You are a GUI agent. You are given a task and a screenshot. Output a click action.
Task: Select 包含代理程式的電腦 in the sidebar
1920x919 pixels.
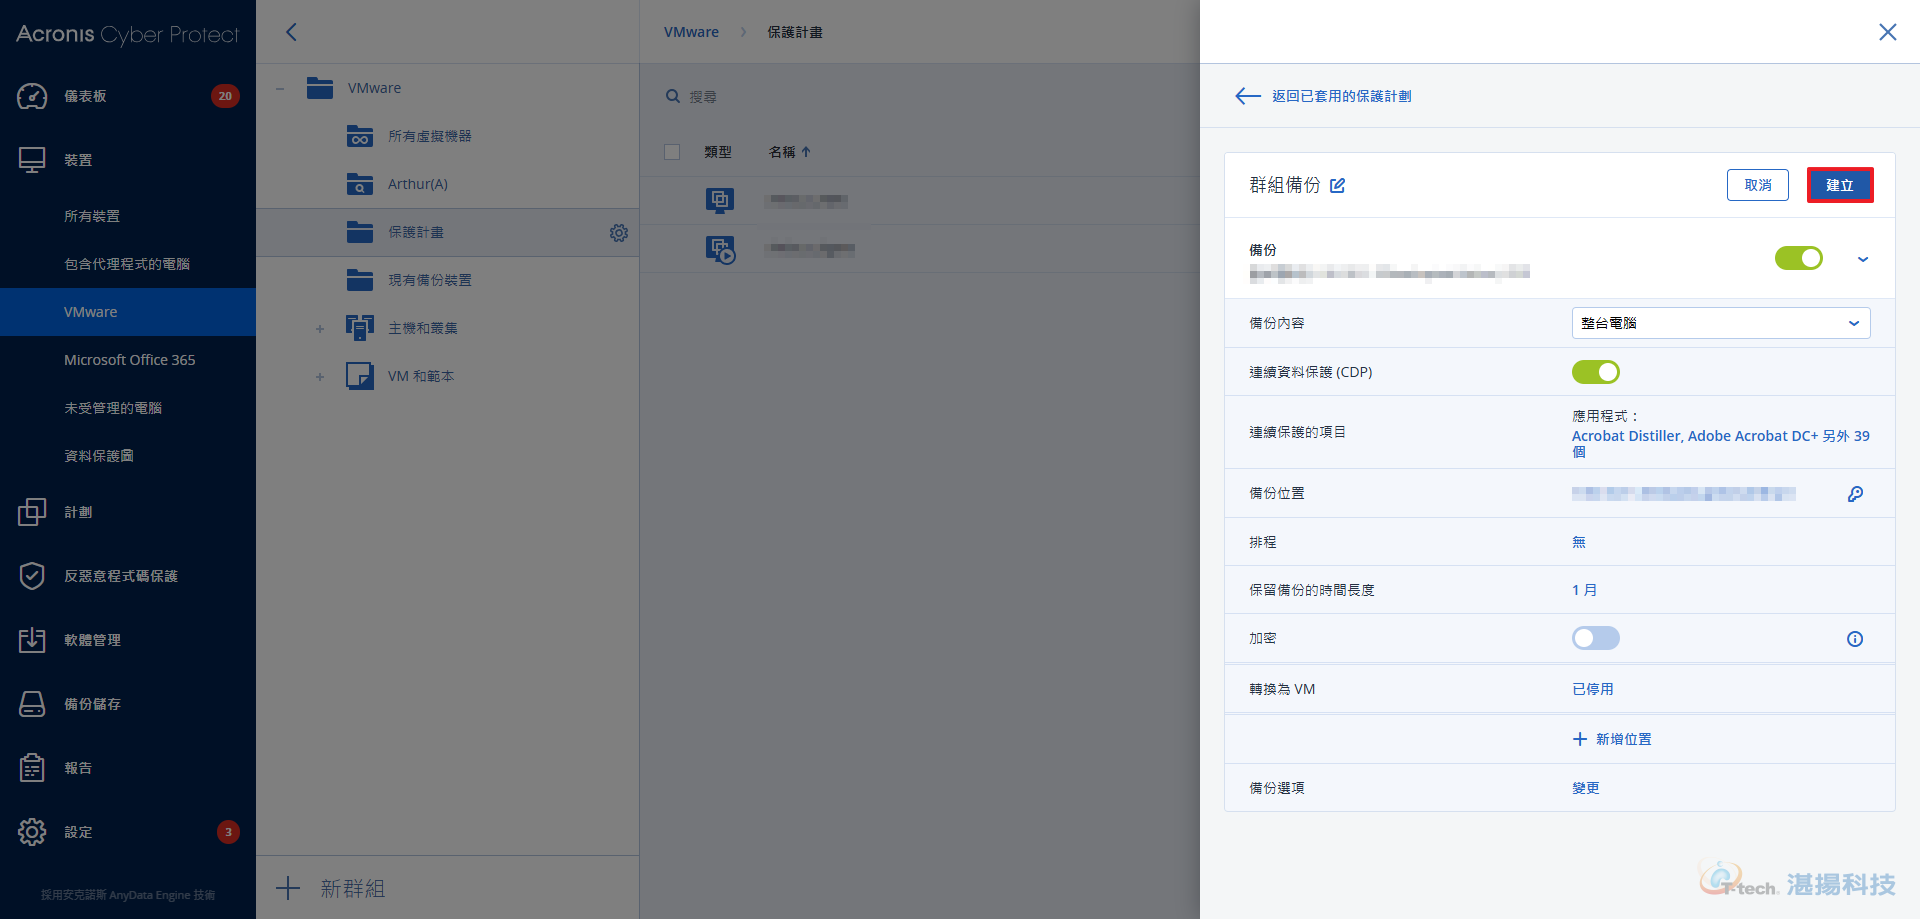tap(128, 264)
